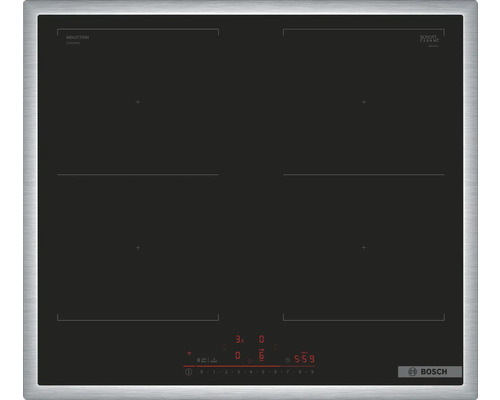Tap the cross marker of top-left cooking zone
This screenshot has height=400, width=500.
tap(138, 102)
